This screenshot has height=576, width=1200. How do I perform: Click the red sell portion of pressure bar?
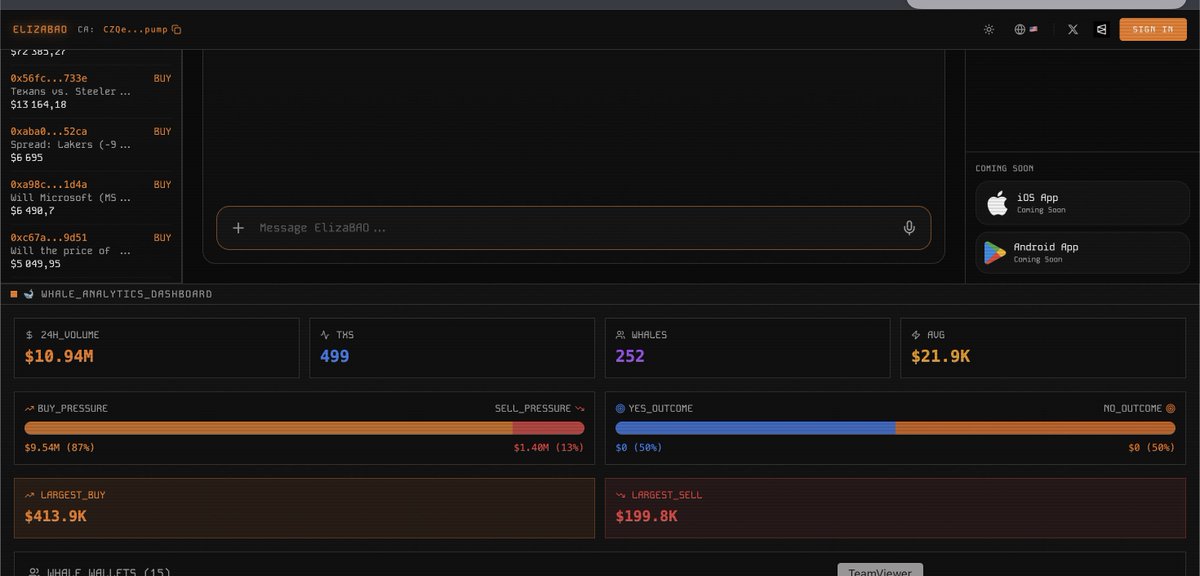pyautogui.click(x=548, y=428)
